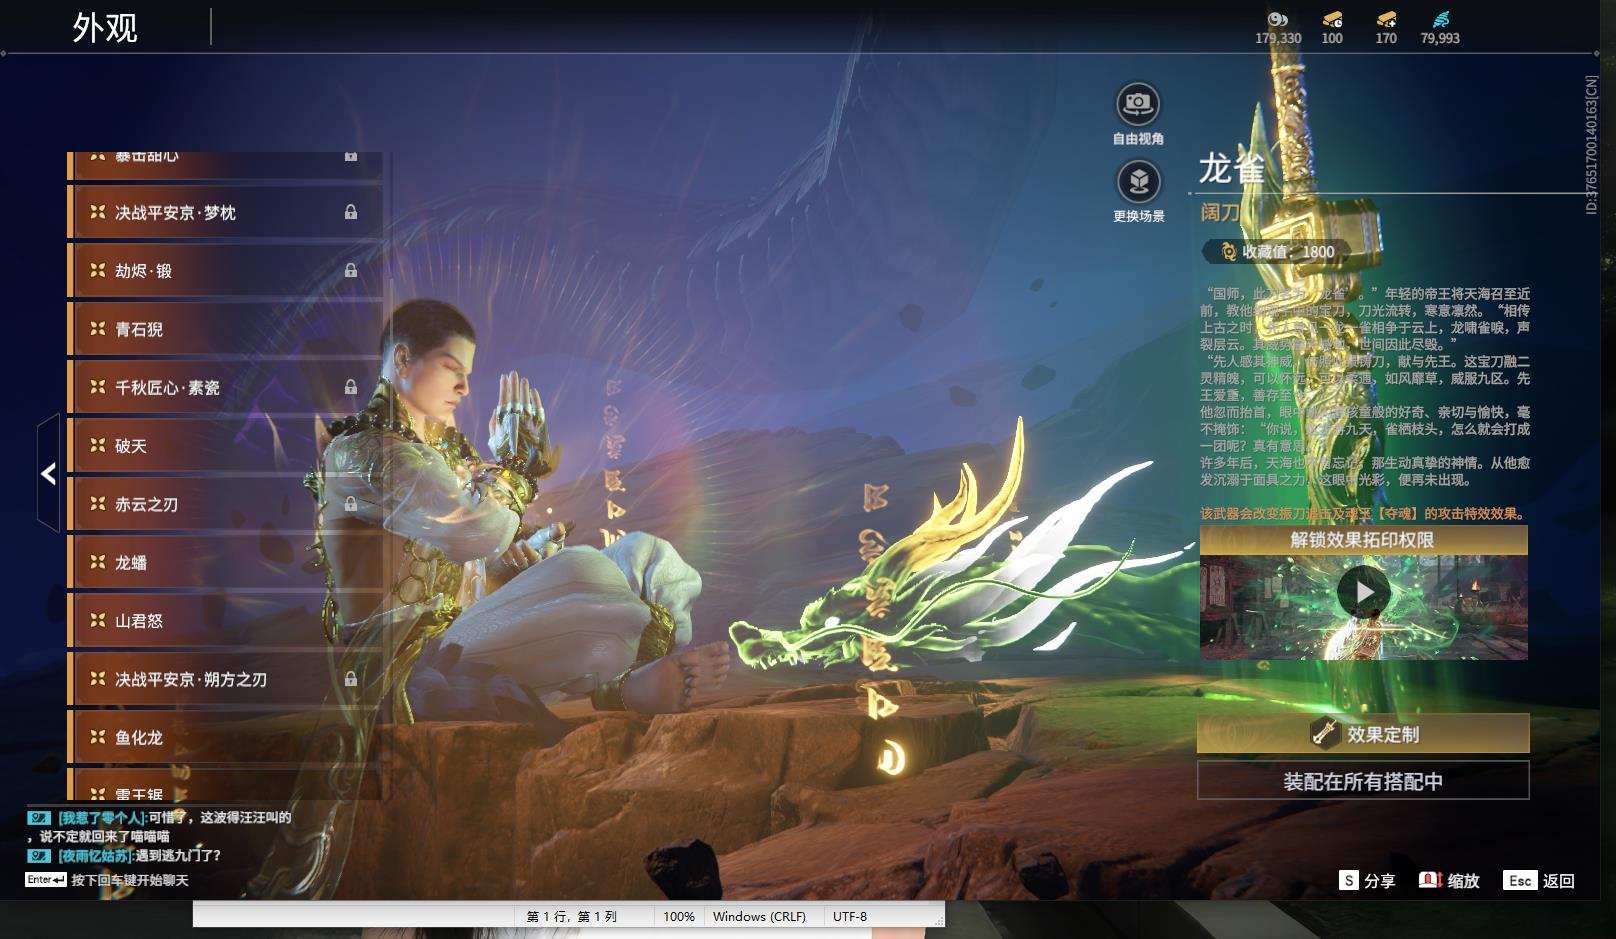Viewport: 1616px width, 939px height.
Task: Choose the 龙蟠 skin
Action: 225,562
